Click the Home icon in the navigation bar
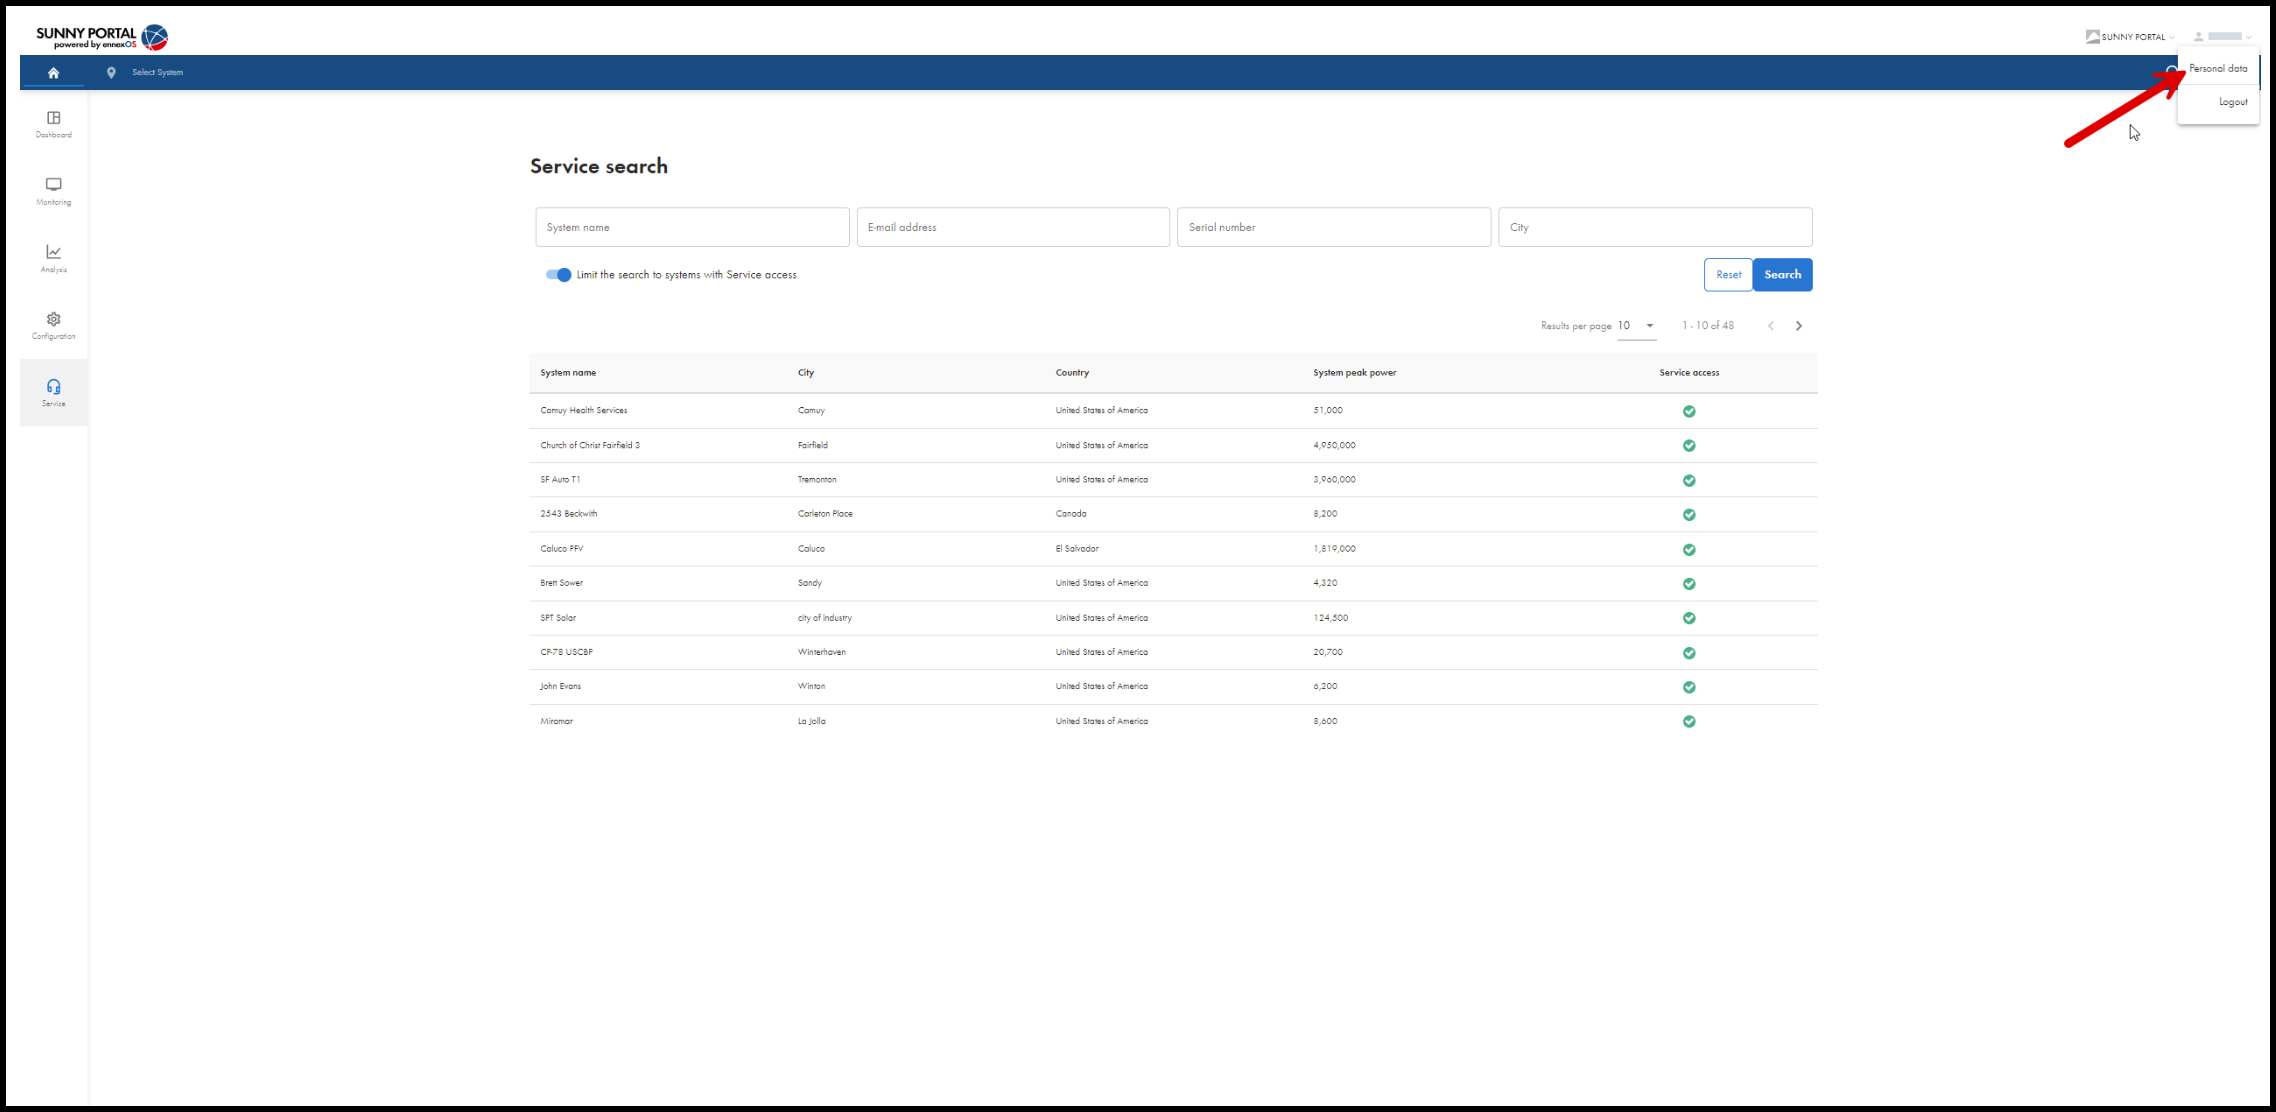Screen dimensions: 2276x1112 (53, 72)
